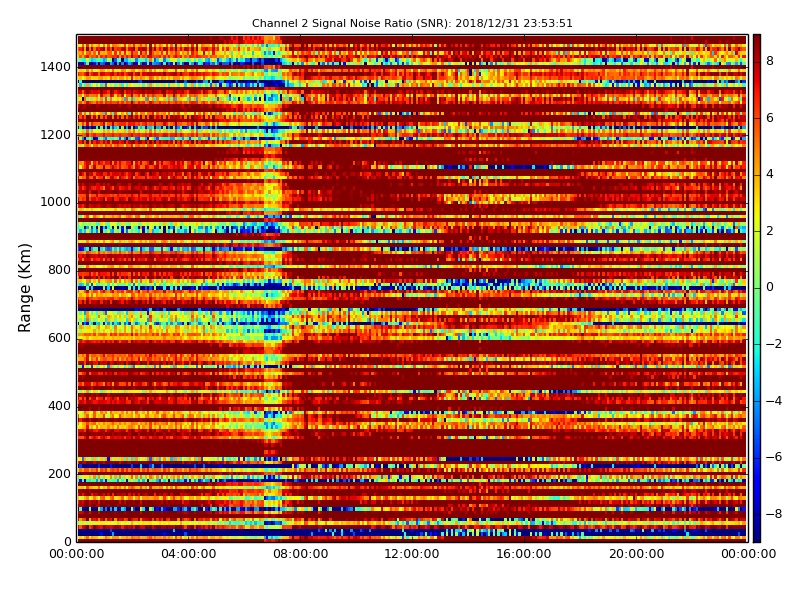800x600 pixels.
Task: Click the dark red top of the colorbar
Action: [x=757, y=41]
